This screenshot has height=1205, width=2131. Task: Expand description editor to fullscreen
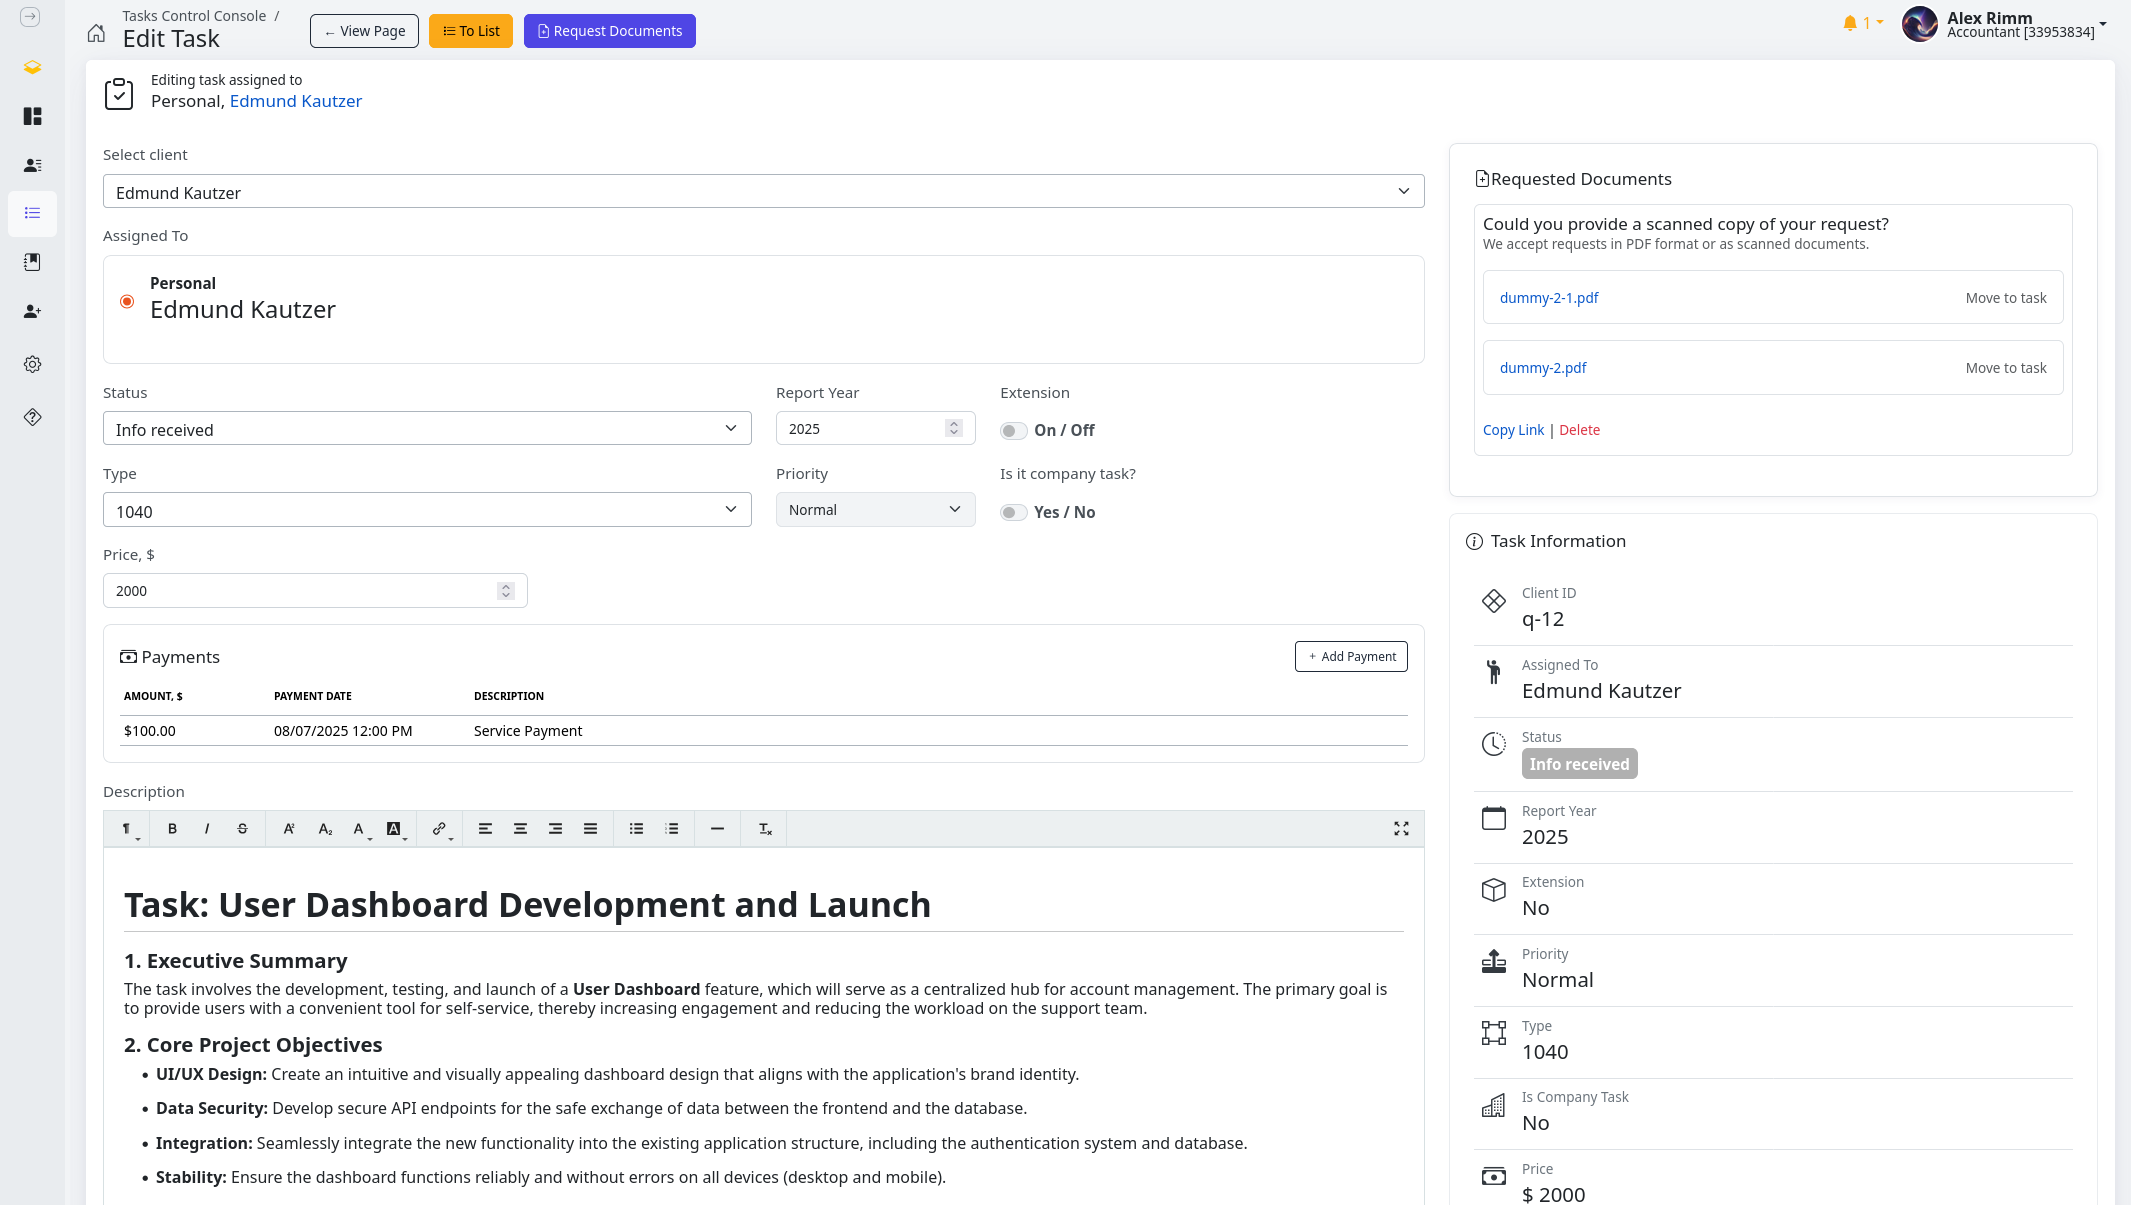tap(1401, 829)
